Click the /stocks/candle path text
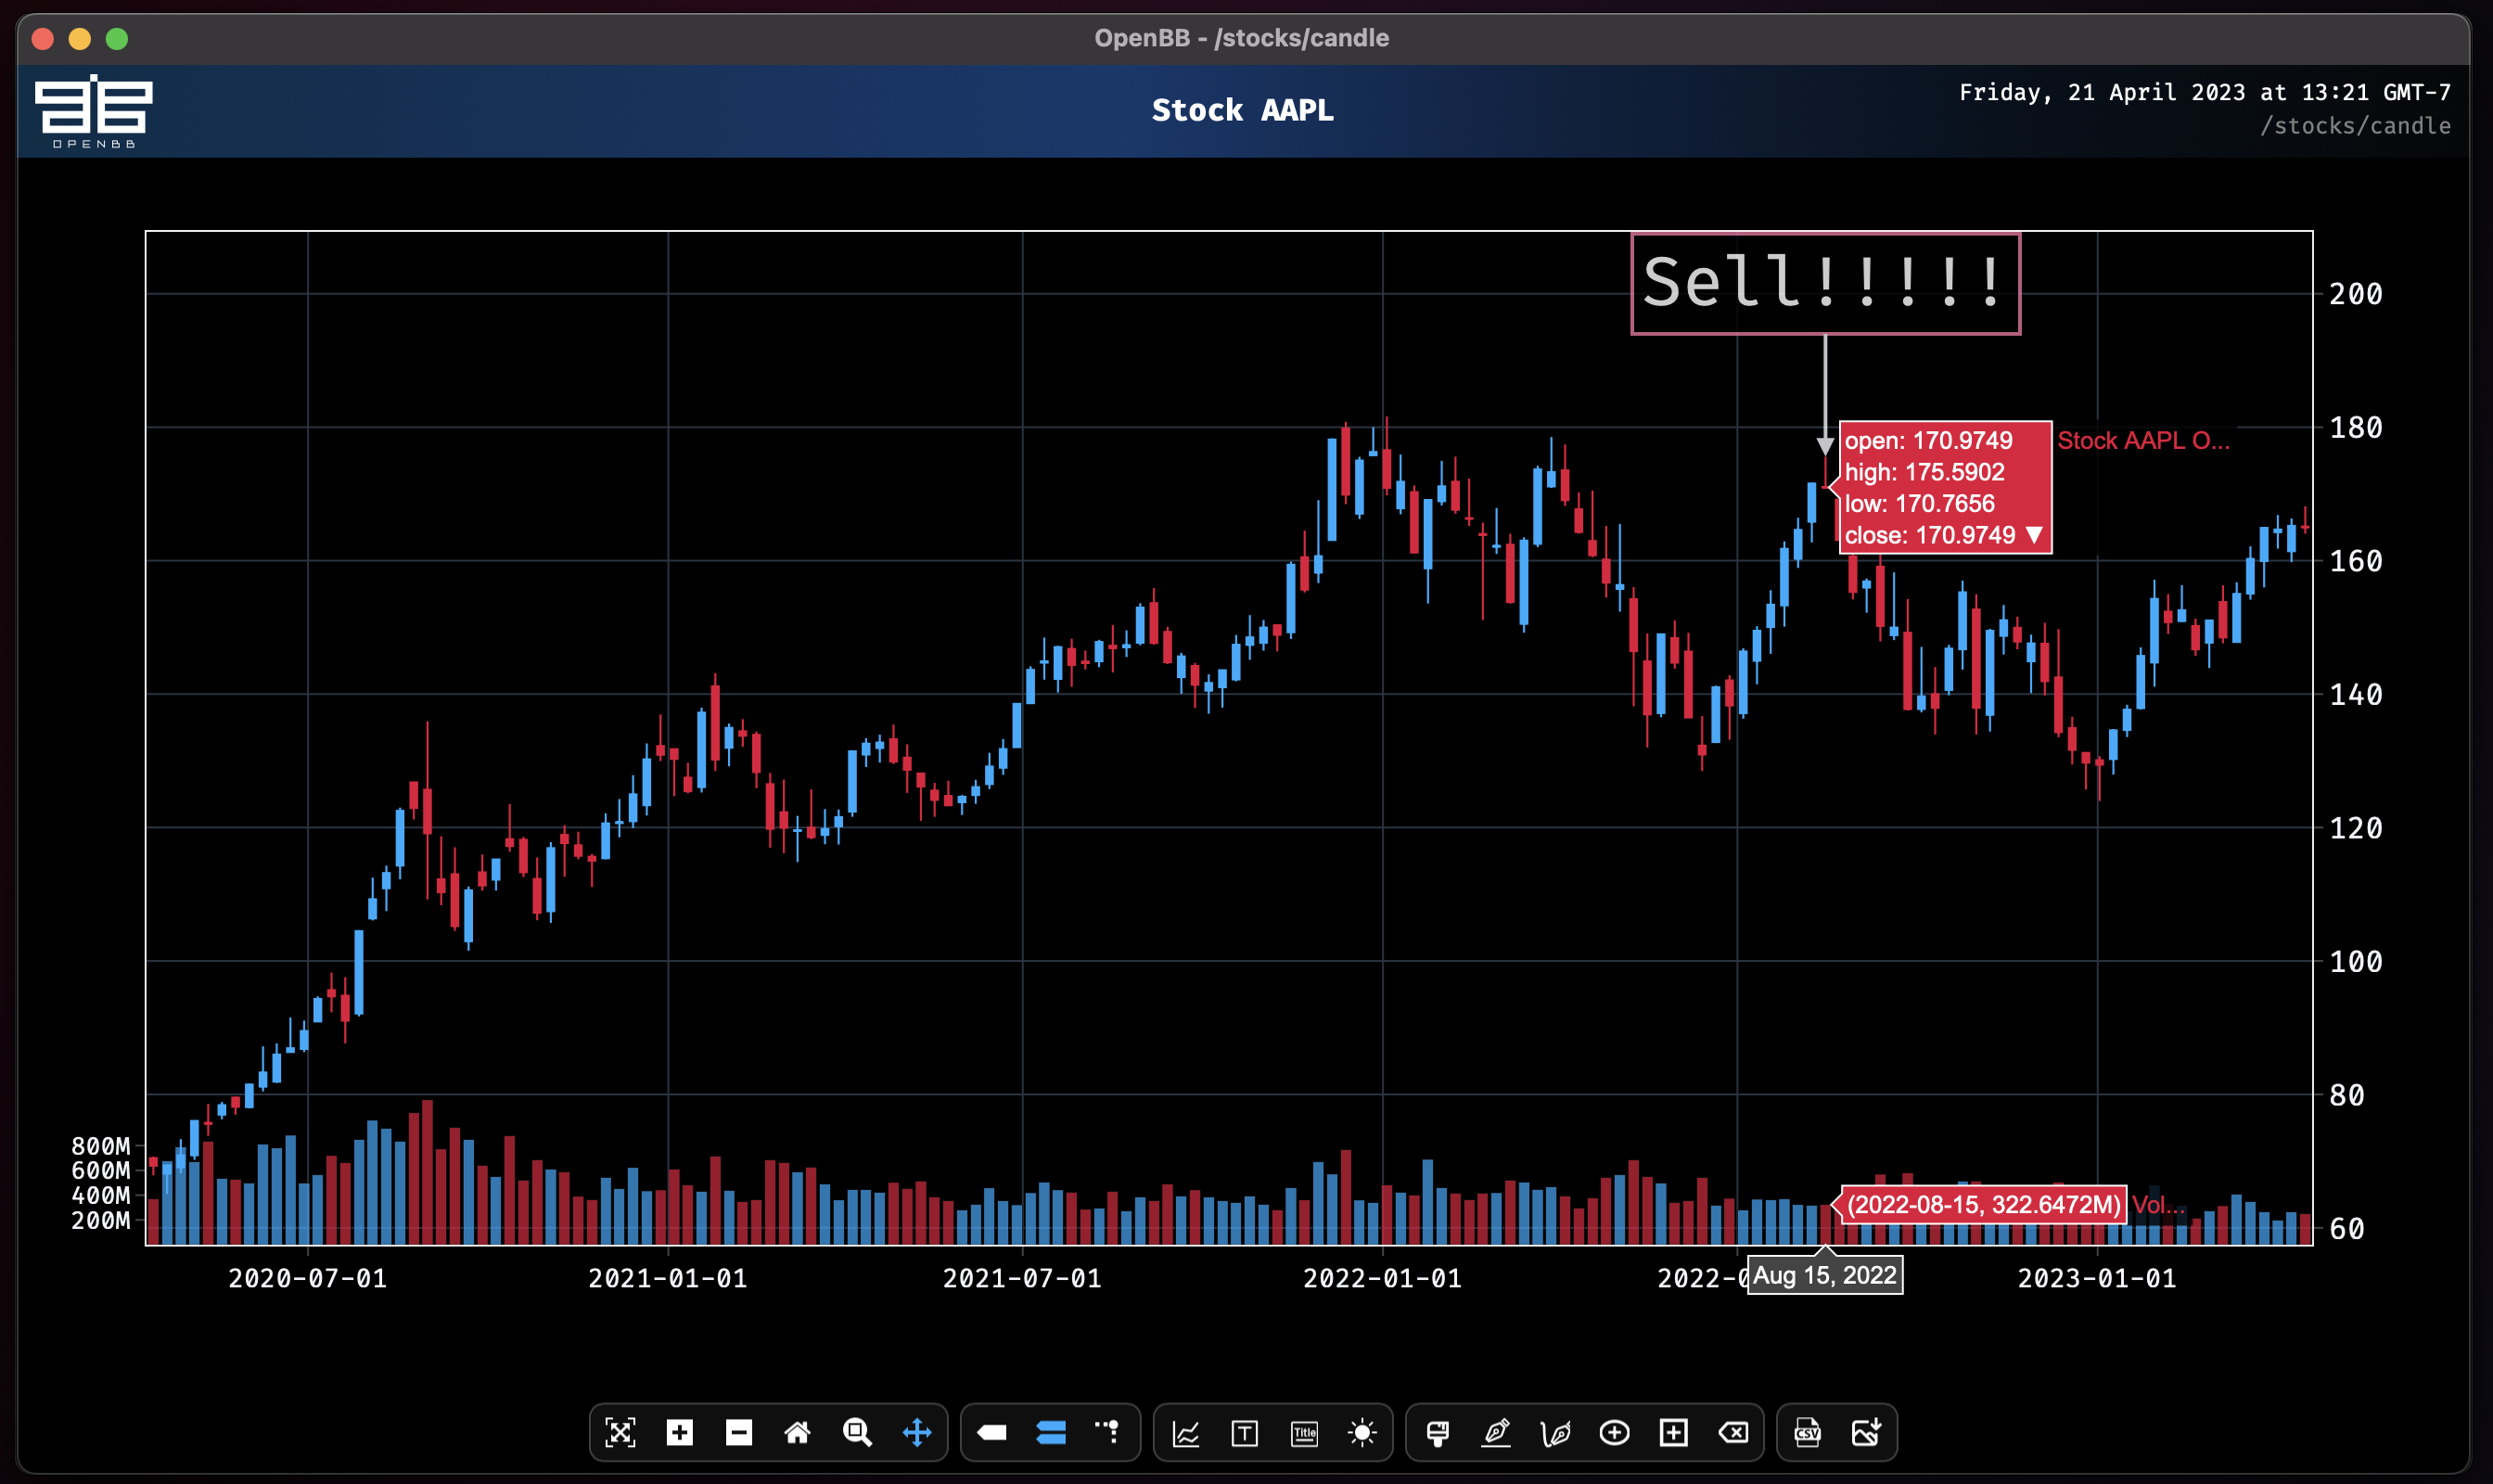 point(2355,126)
